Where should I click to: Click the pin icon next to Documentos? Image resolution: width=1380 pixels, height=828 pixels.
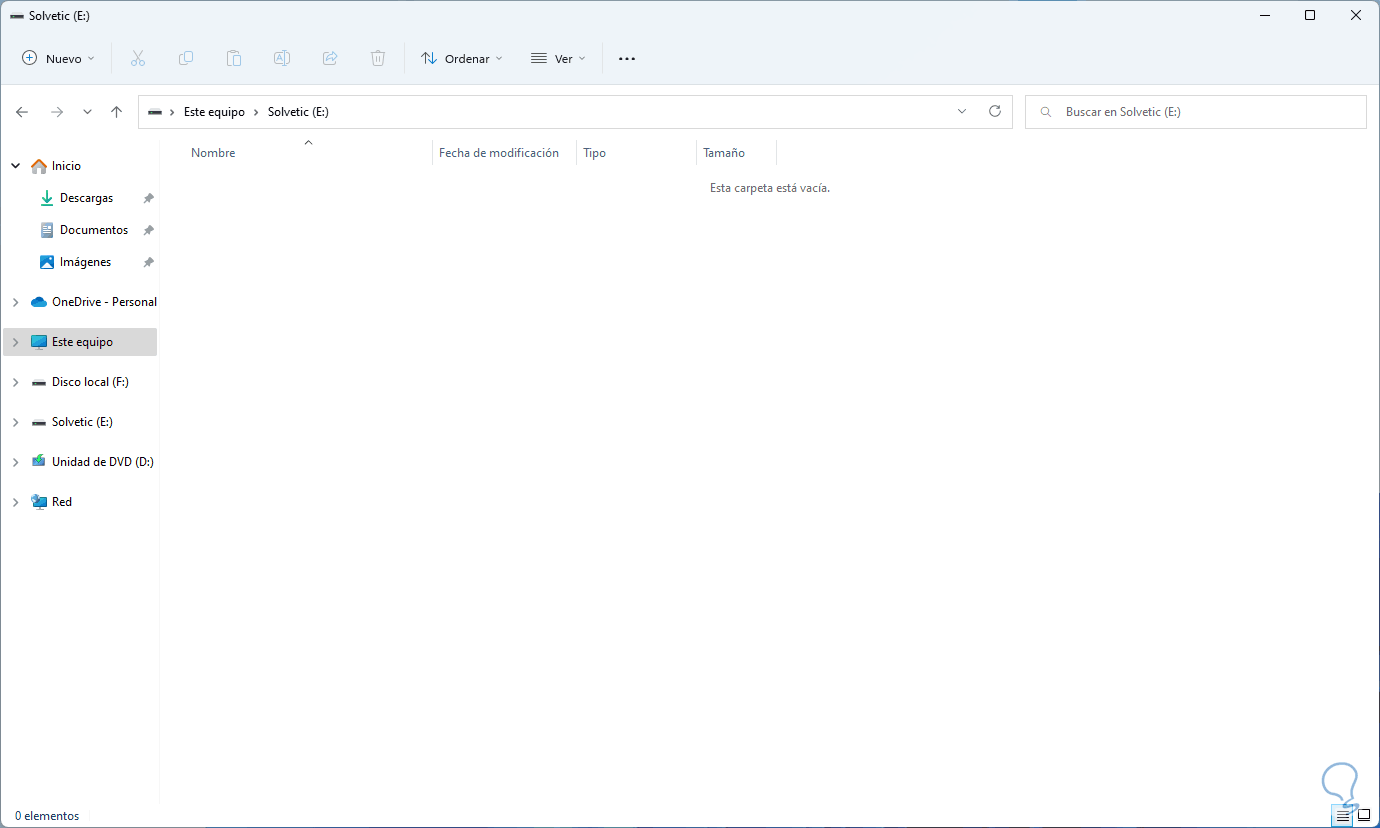(148, 230)
